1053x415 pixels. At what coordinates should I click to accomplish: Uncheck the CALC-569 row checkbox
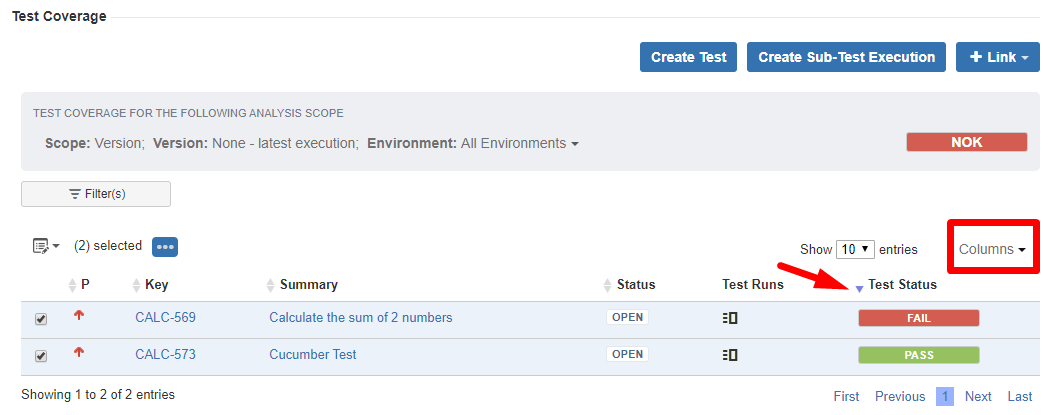coord(41,320)
